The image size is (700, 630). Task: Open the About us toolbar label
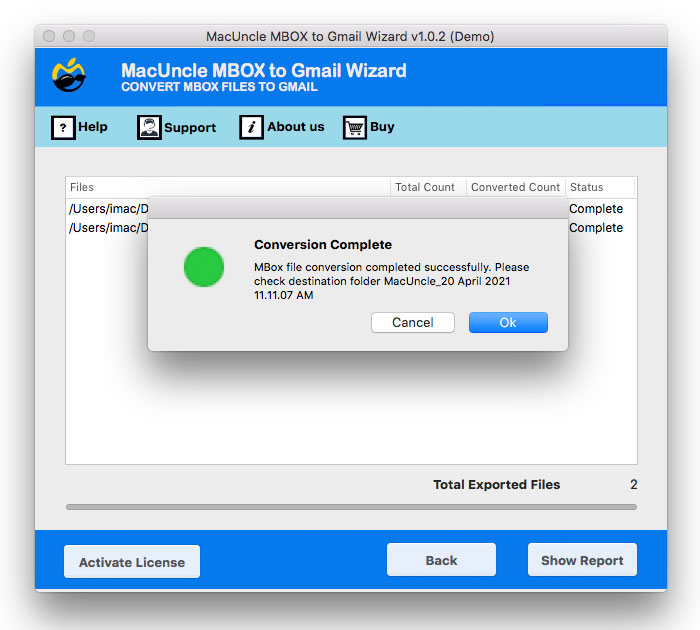point(296,127)
